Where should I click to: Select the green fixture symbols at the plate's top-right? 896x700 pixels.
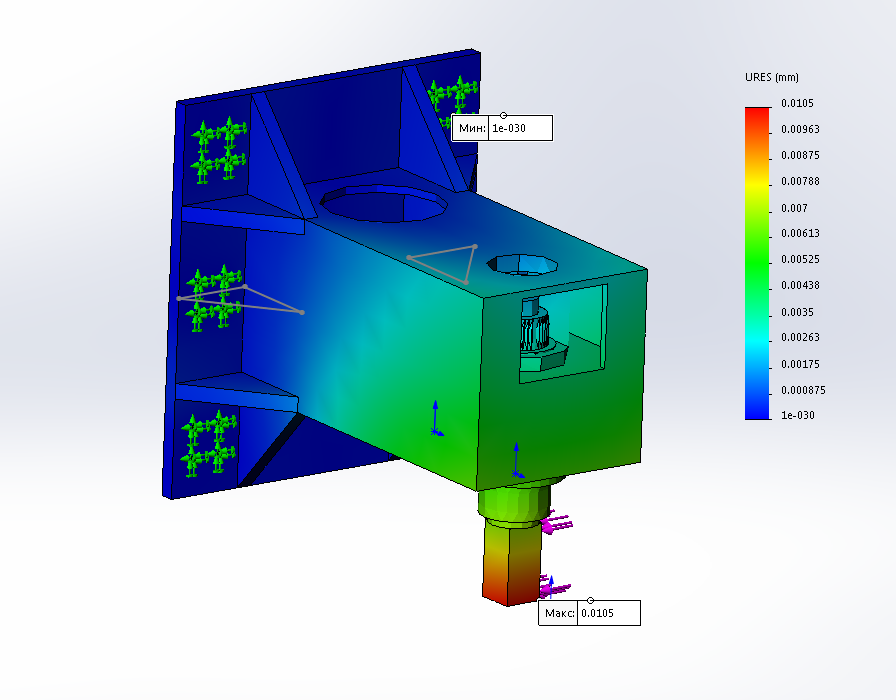tap(453, 100)
